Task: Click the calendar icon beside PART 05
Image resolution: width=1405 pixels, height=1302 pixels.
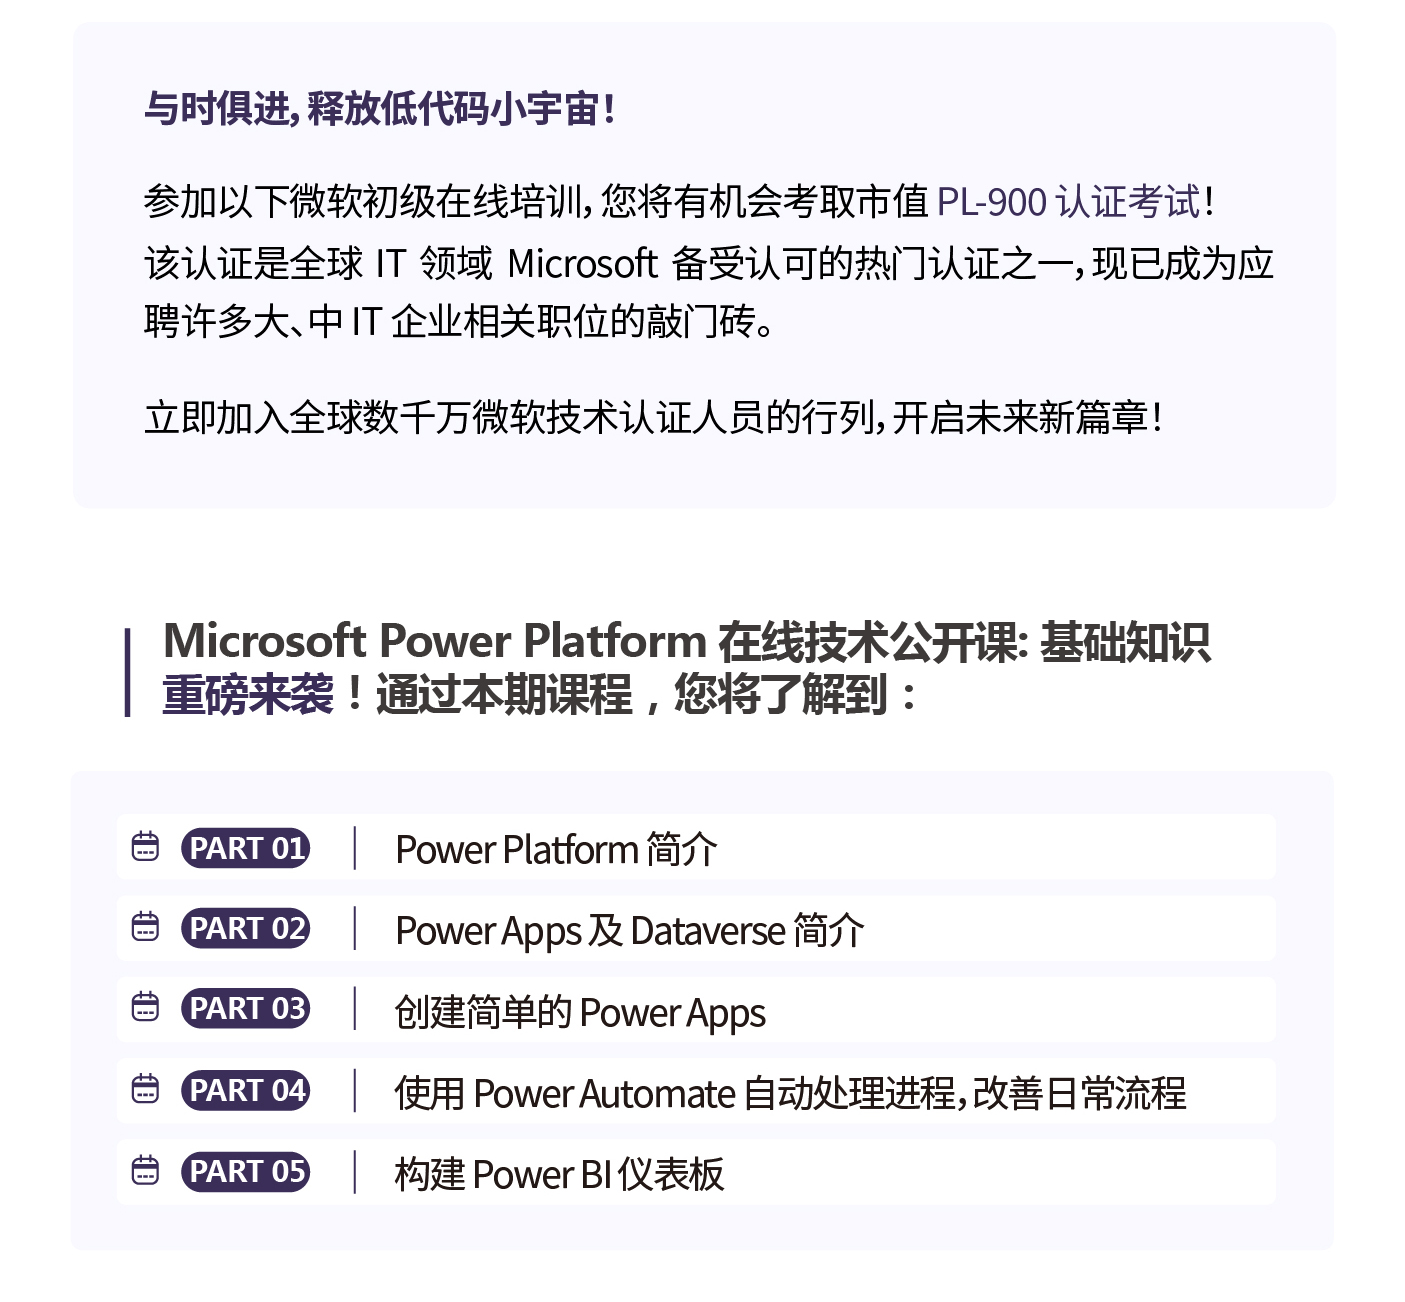Action: [145, 1169]
